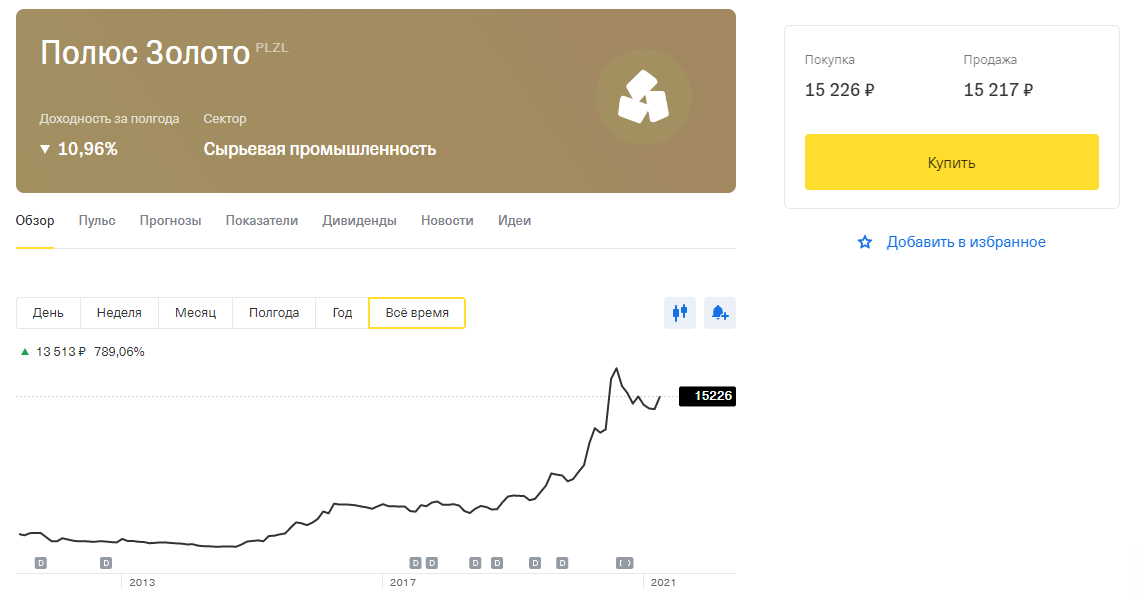
Task: Set a price alert with the bell-plus icon
Action: tap(719, 313)
